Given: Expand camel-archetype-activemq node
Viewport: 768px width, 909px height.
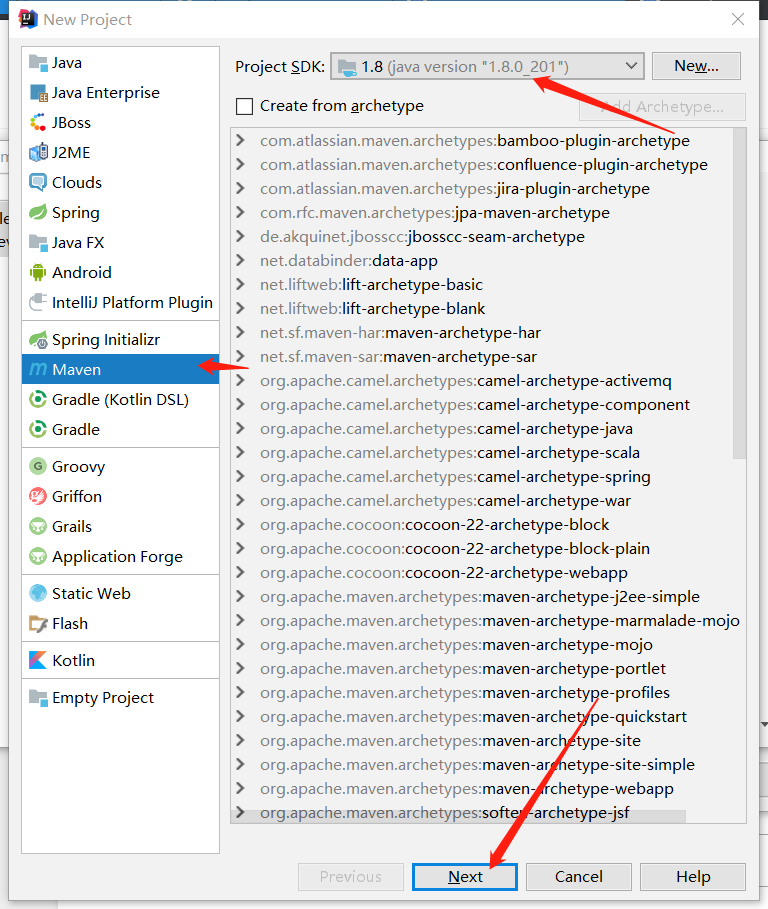Looking at the screenshot, I should (240, 380).
